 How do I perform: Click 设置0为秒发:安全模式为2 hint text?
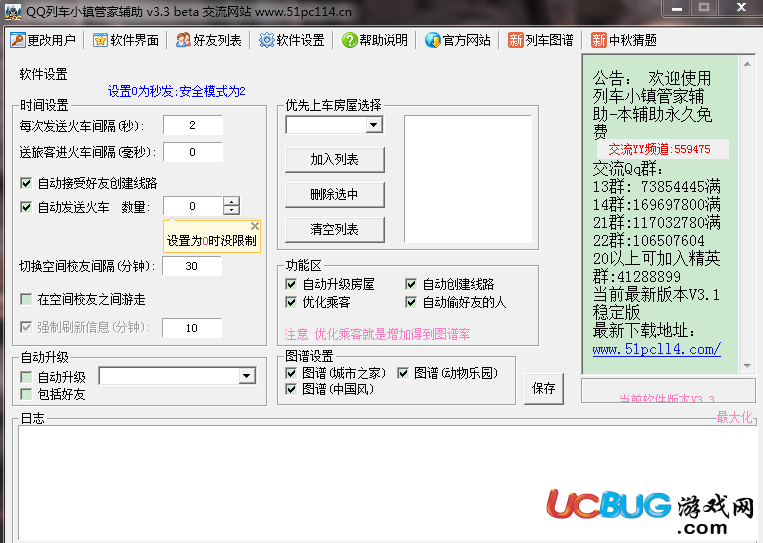[x=177, y=91]
